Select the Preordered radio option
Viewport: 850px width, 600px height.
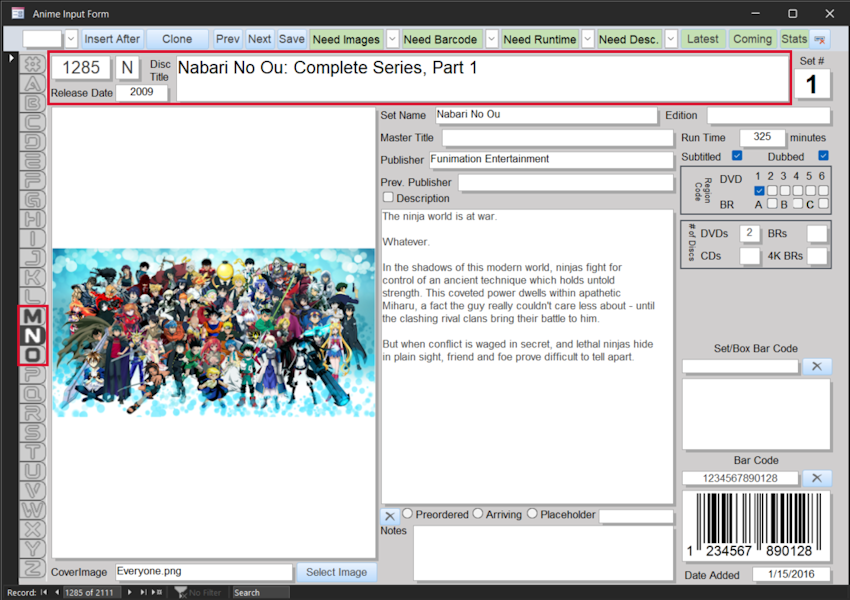pyautogui.click(x=408, y=513)
